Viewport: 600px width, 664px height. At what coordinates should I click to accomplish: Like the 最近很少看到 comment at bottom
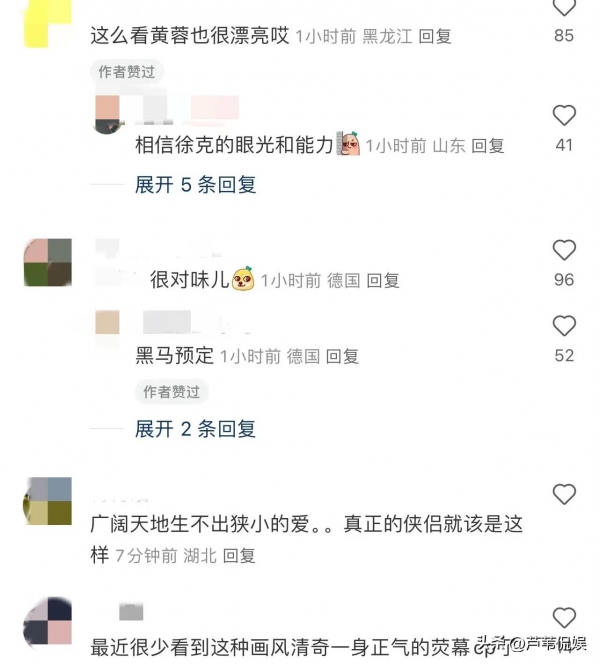(564, 617)
